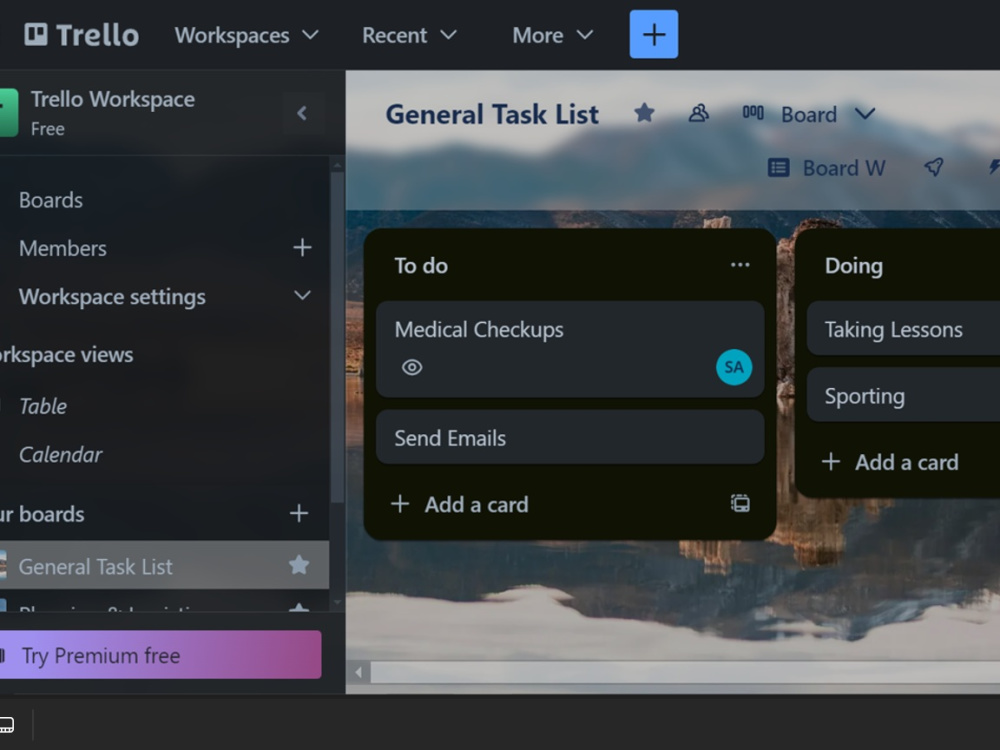Open Boards in the sidebar
This screenshot has width=1000, height=750.
[x=51, y=200]
